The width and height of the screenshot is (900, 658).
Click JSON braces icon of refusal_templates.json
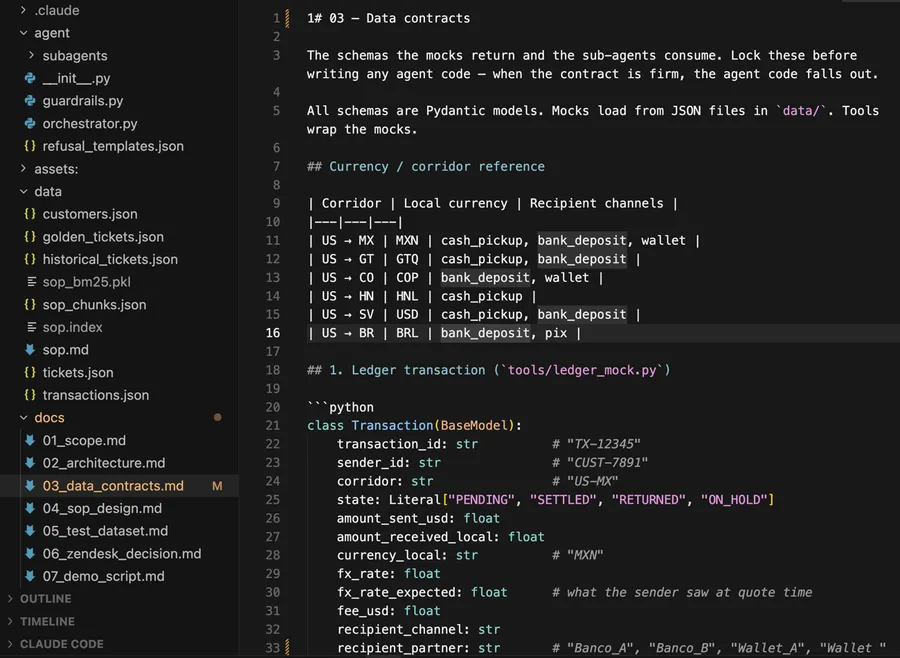[x=30, y=146]
